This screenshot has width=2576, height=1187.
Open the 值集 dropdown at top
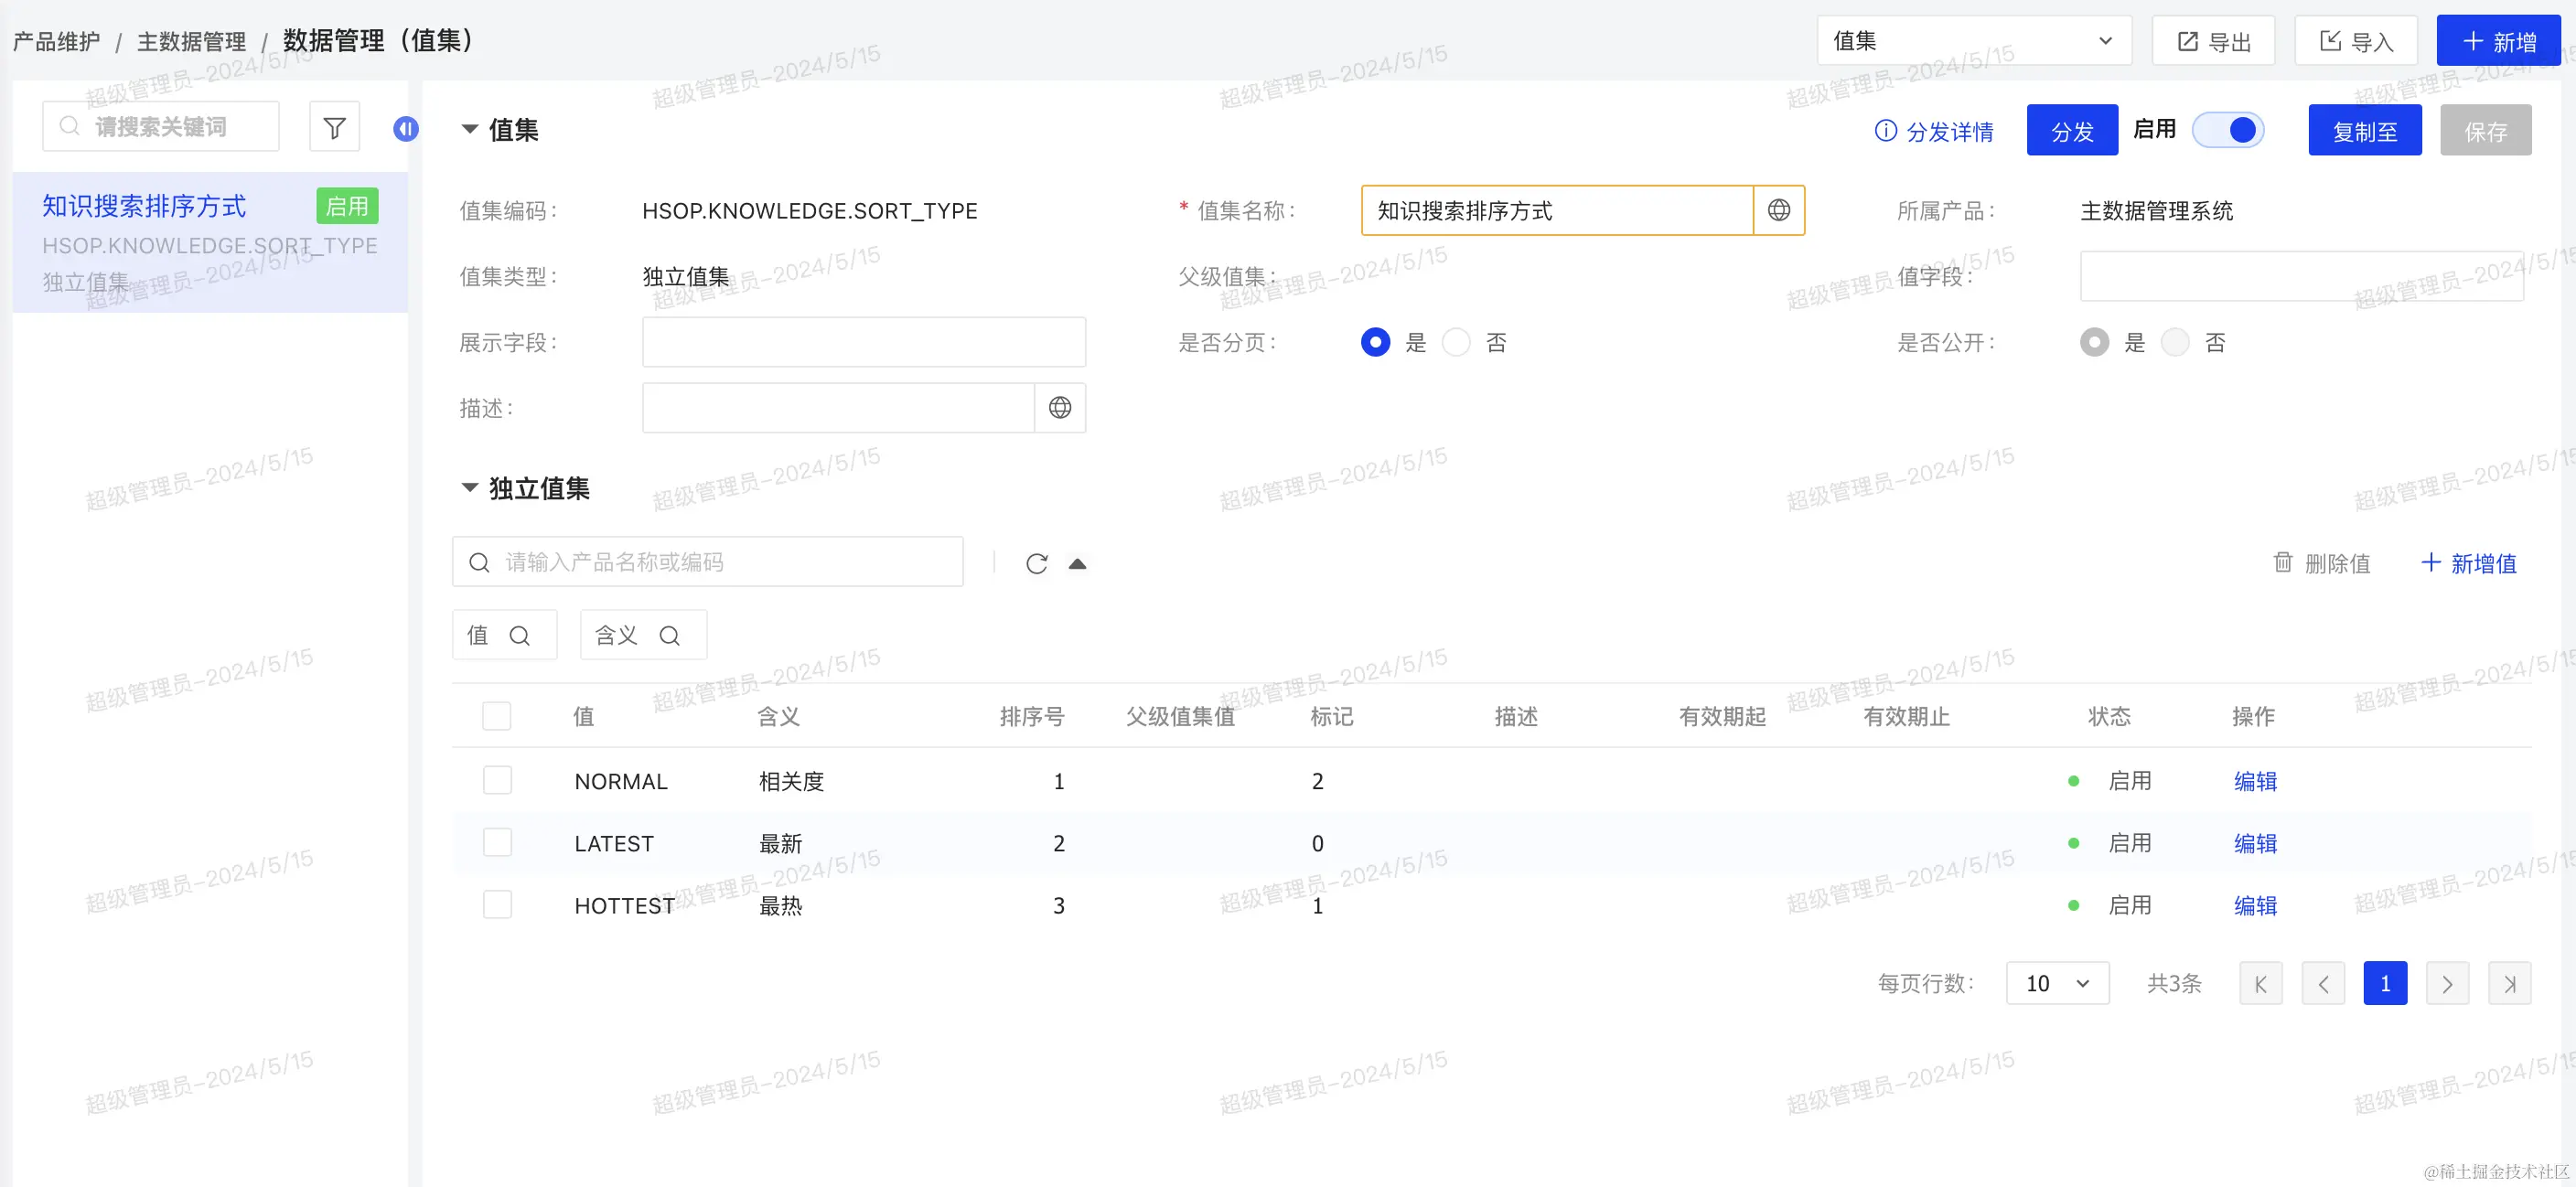(1973, 41)
